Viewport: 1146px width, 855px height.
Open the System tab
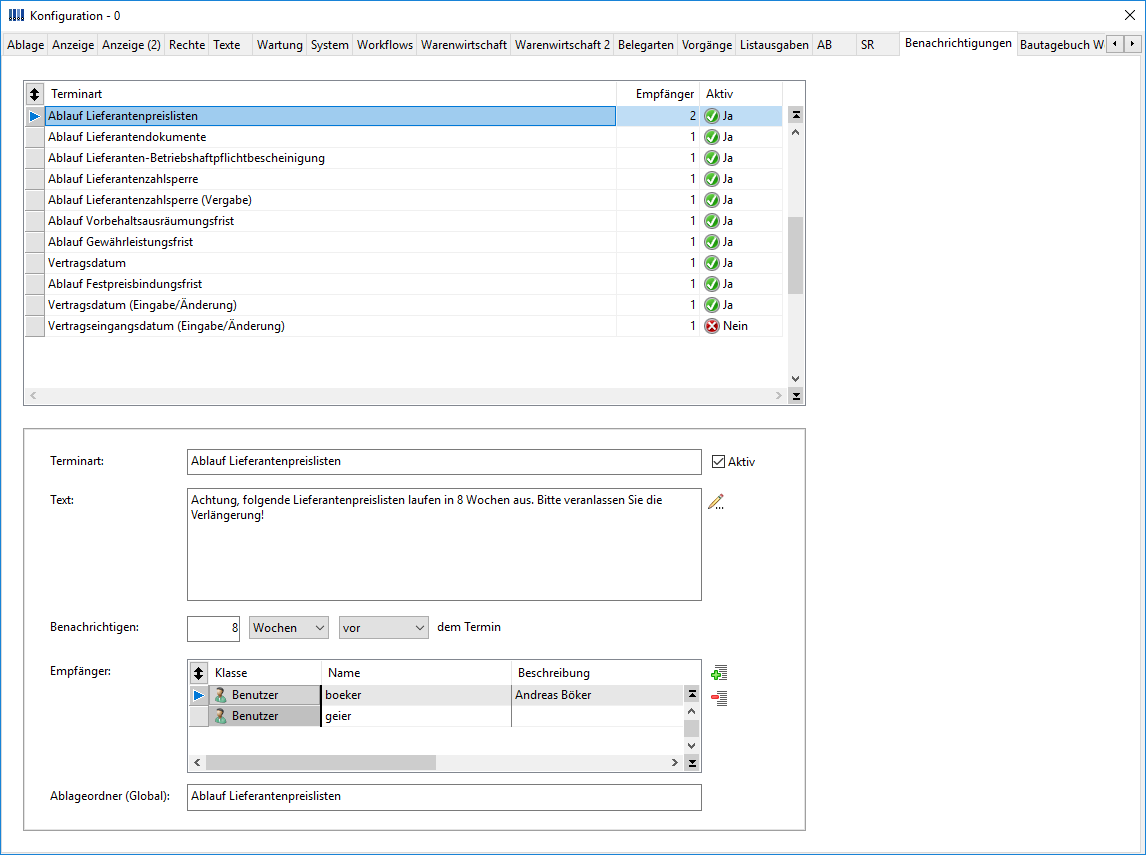330,45
